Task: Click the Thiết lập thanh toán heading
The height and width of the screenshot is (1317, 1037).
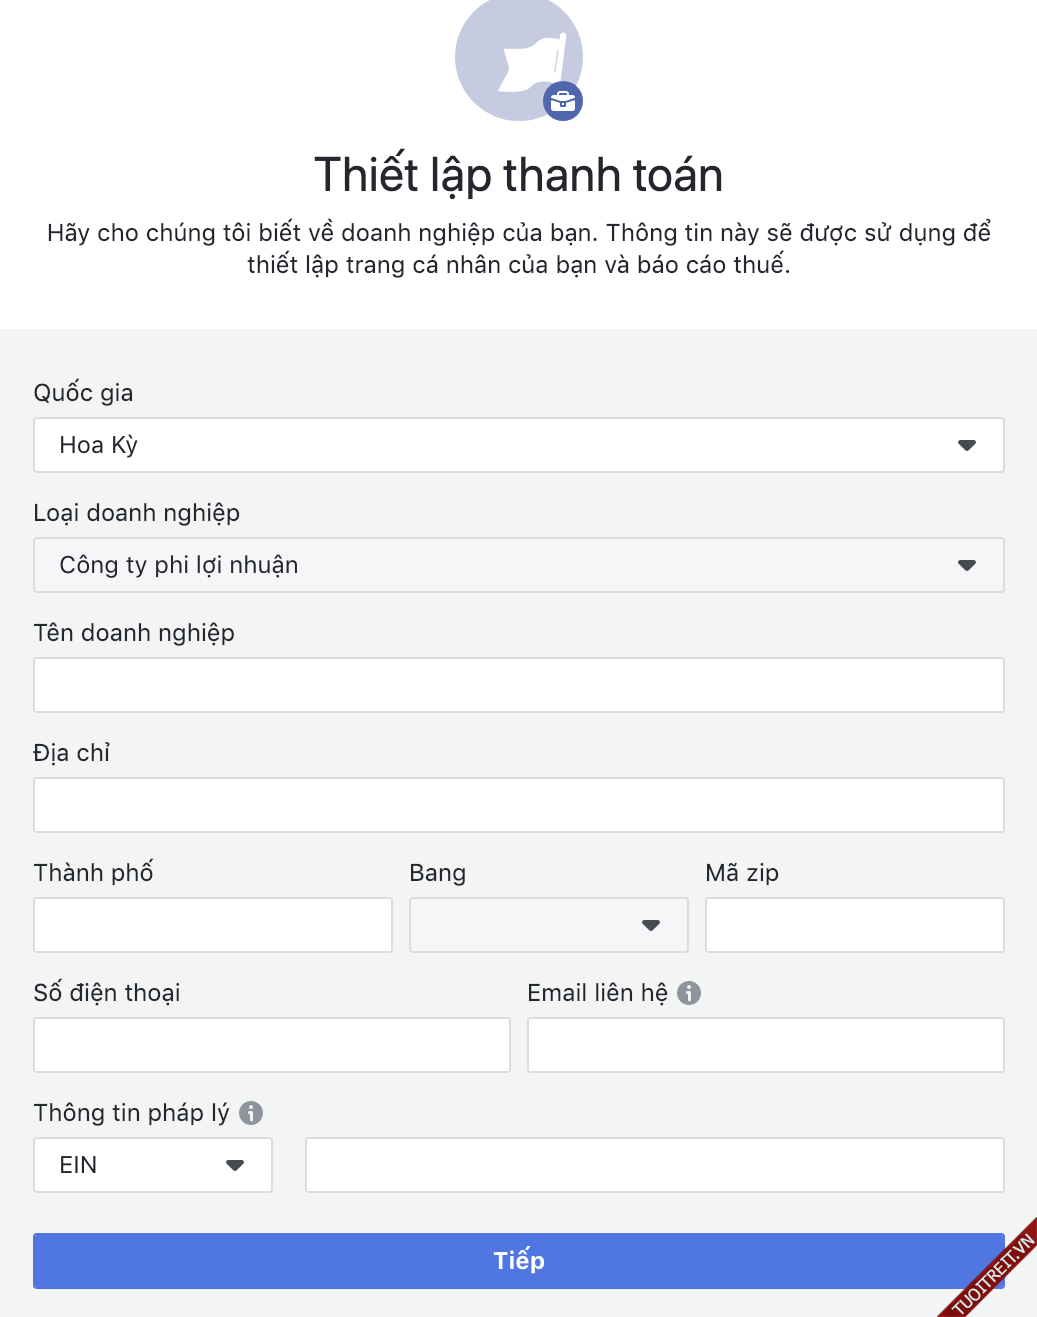Action: point(518,175)
